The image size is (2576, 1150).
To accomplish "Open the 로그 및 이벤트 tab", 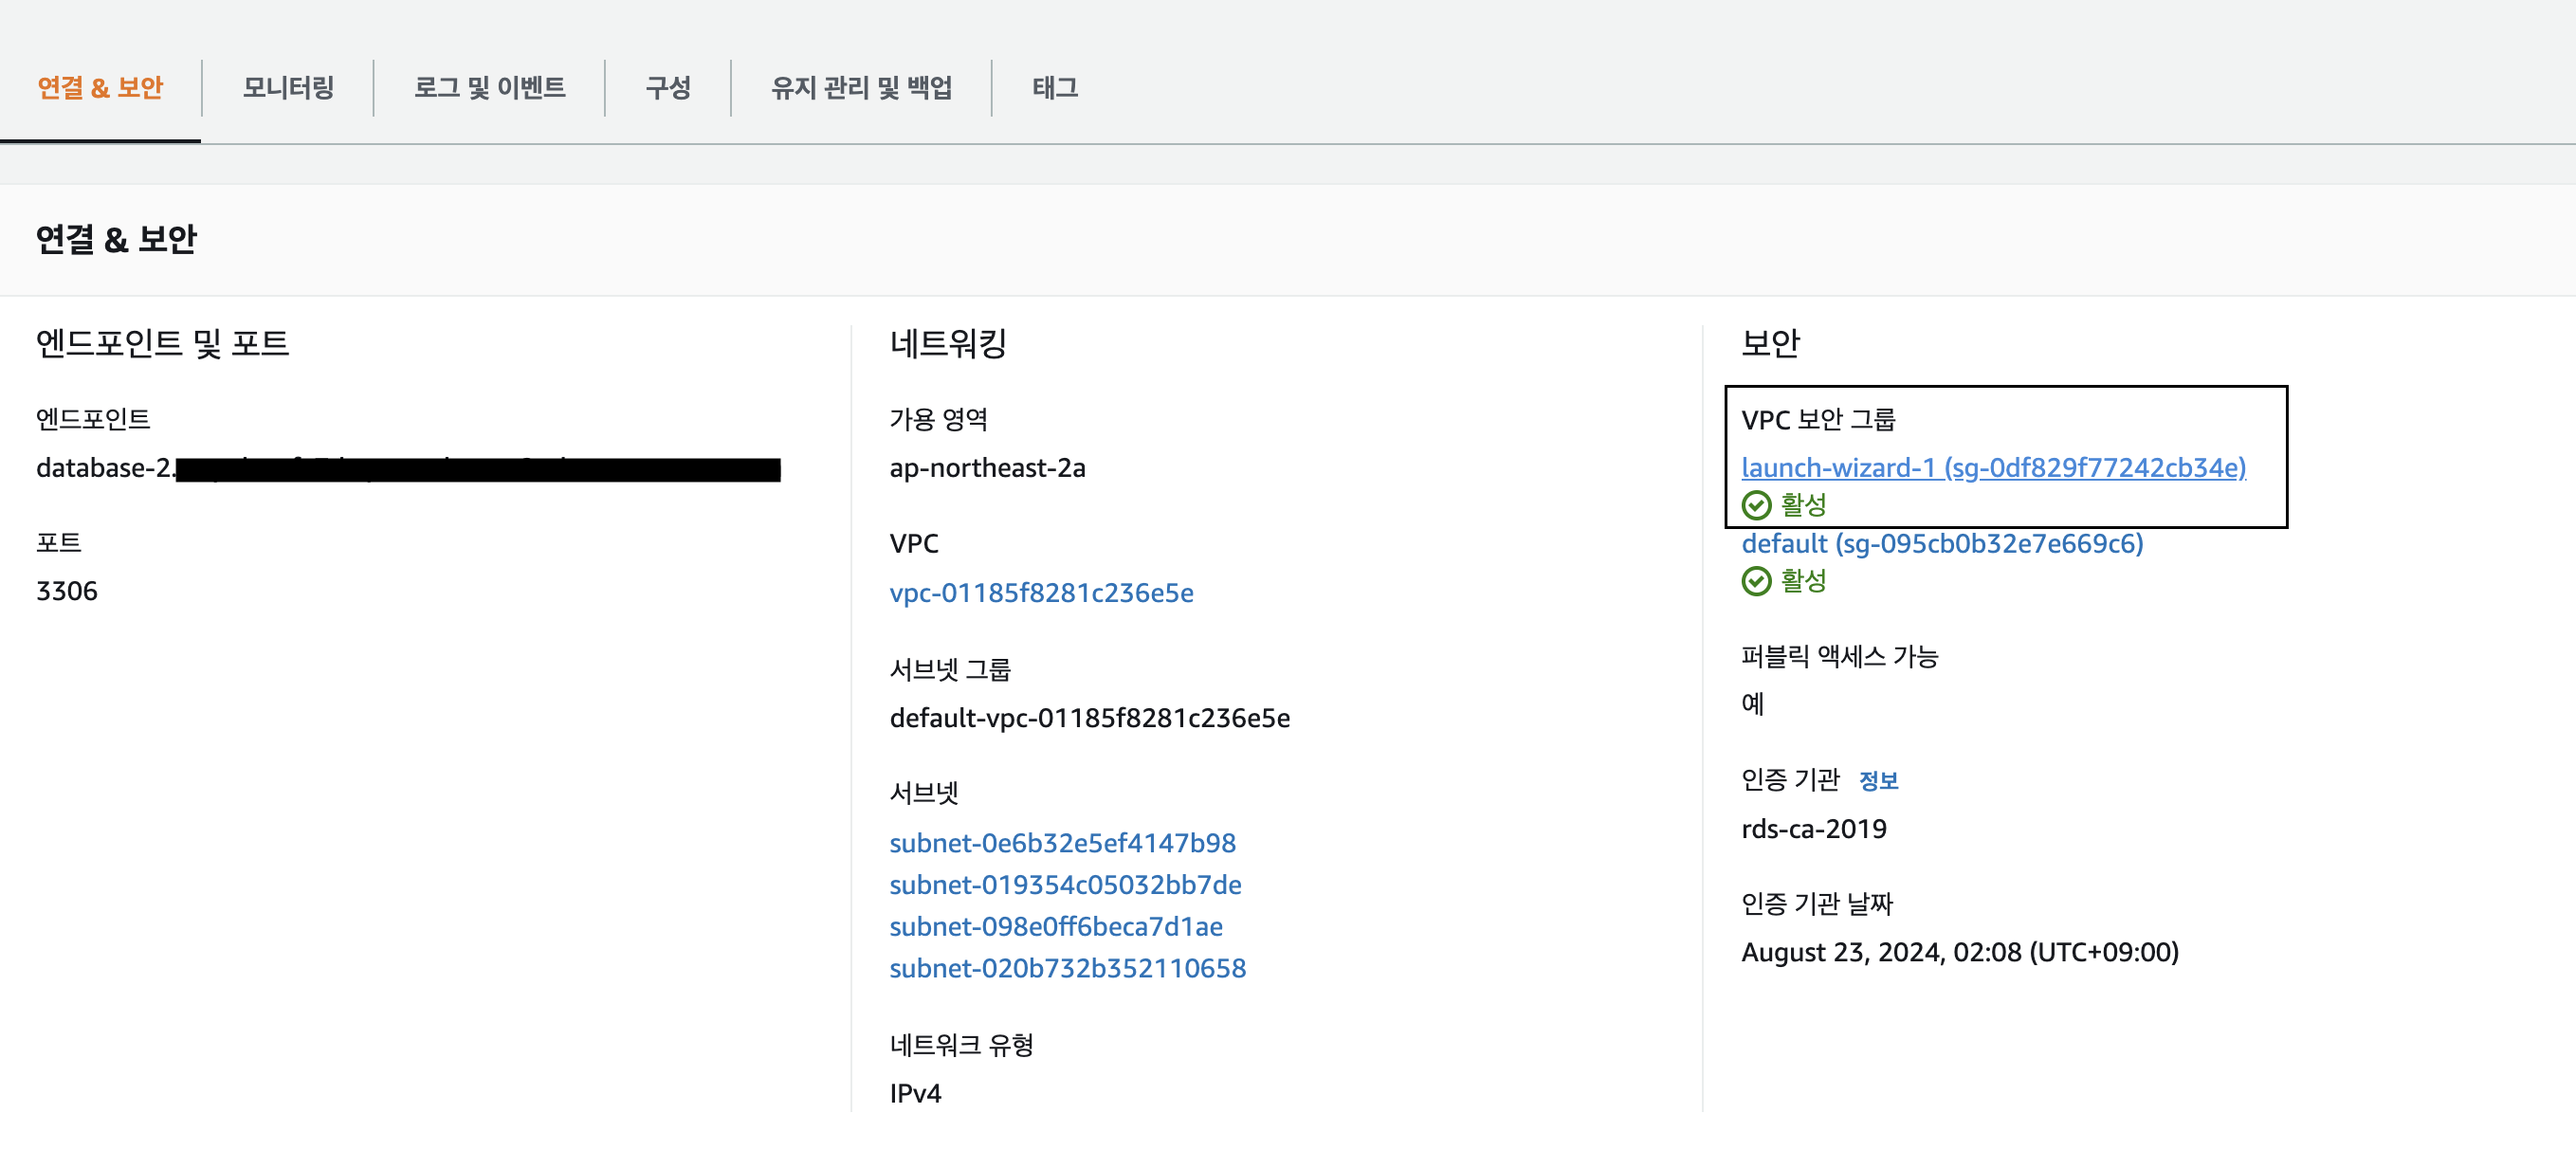I will [489, 88].
